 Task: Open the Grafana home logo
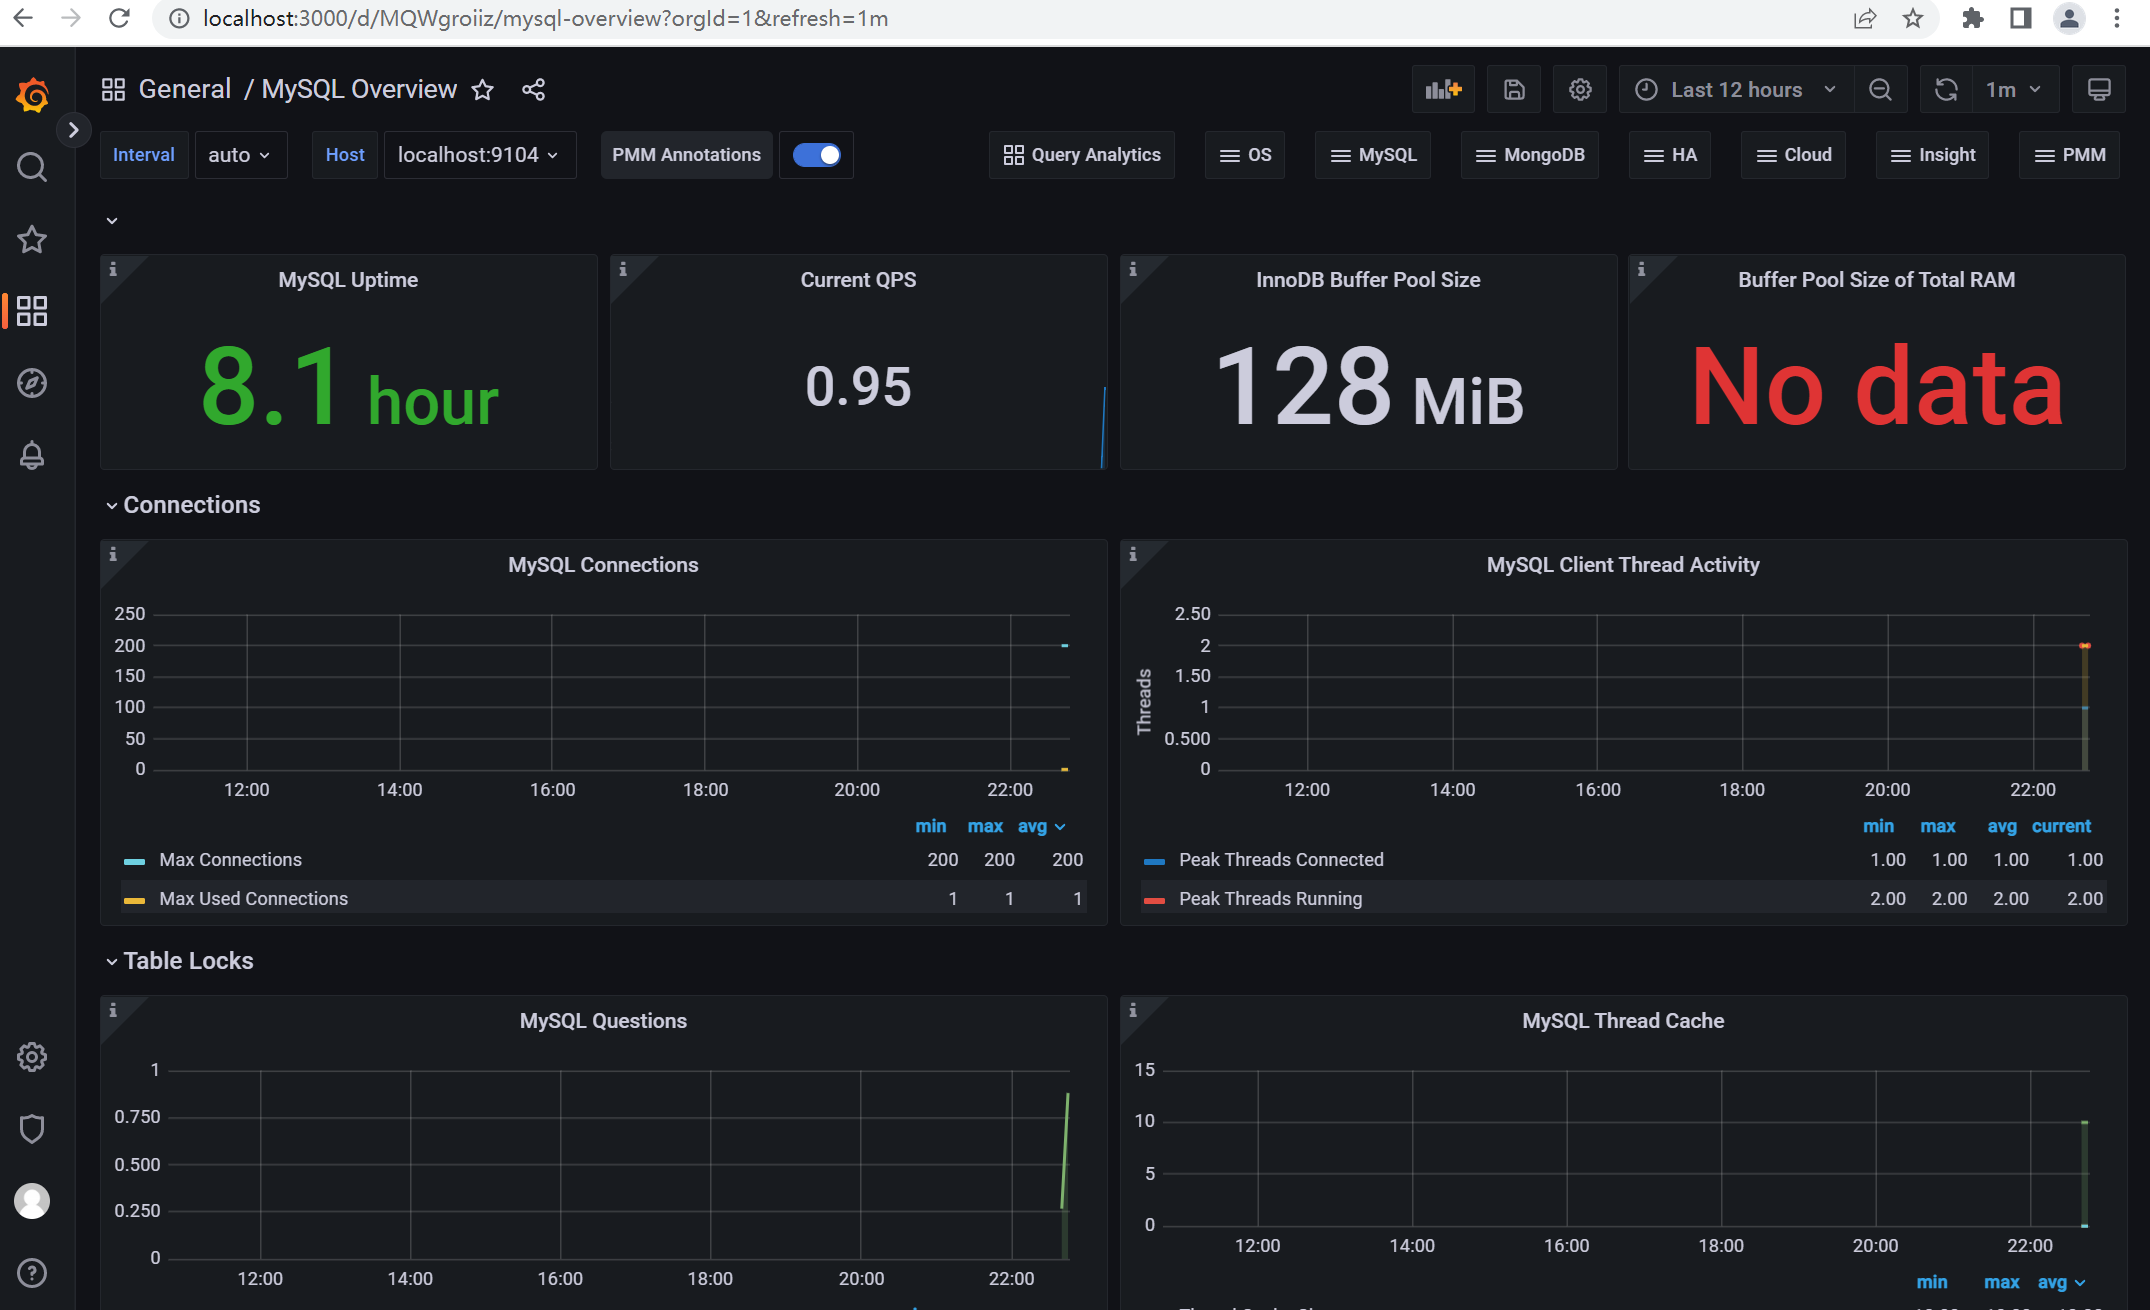32,95
